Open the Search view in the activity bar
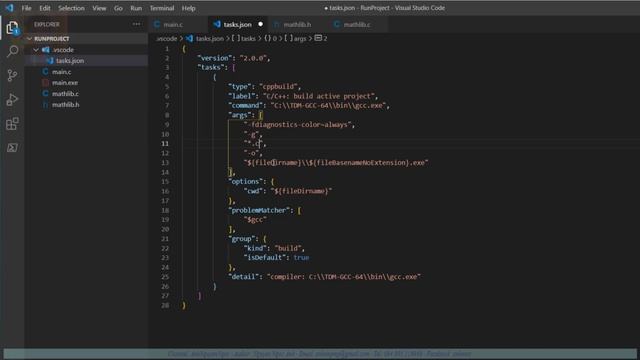The image size is (640, 360). coord(12,51)
